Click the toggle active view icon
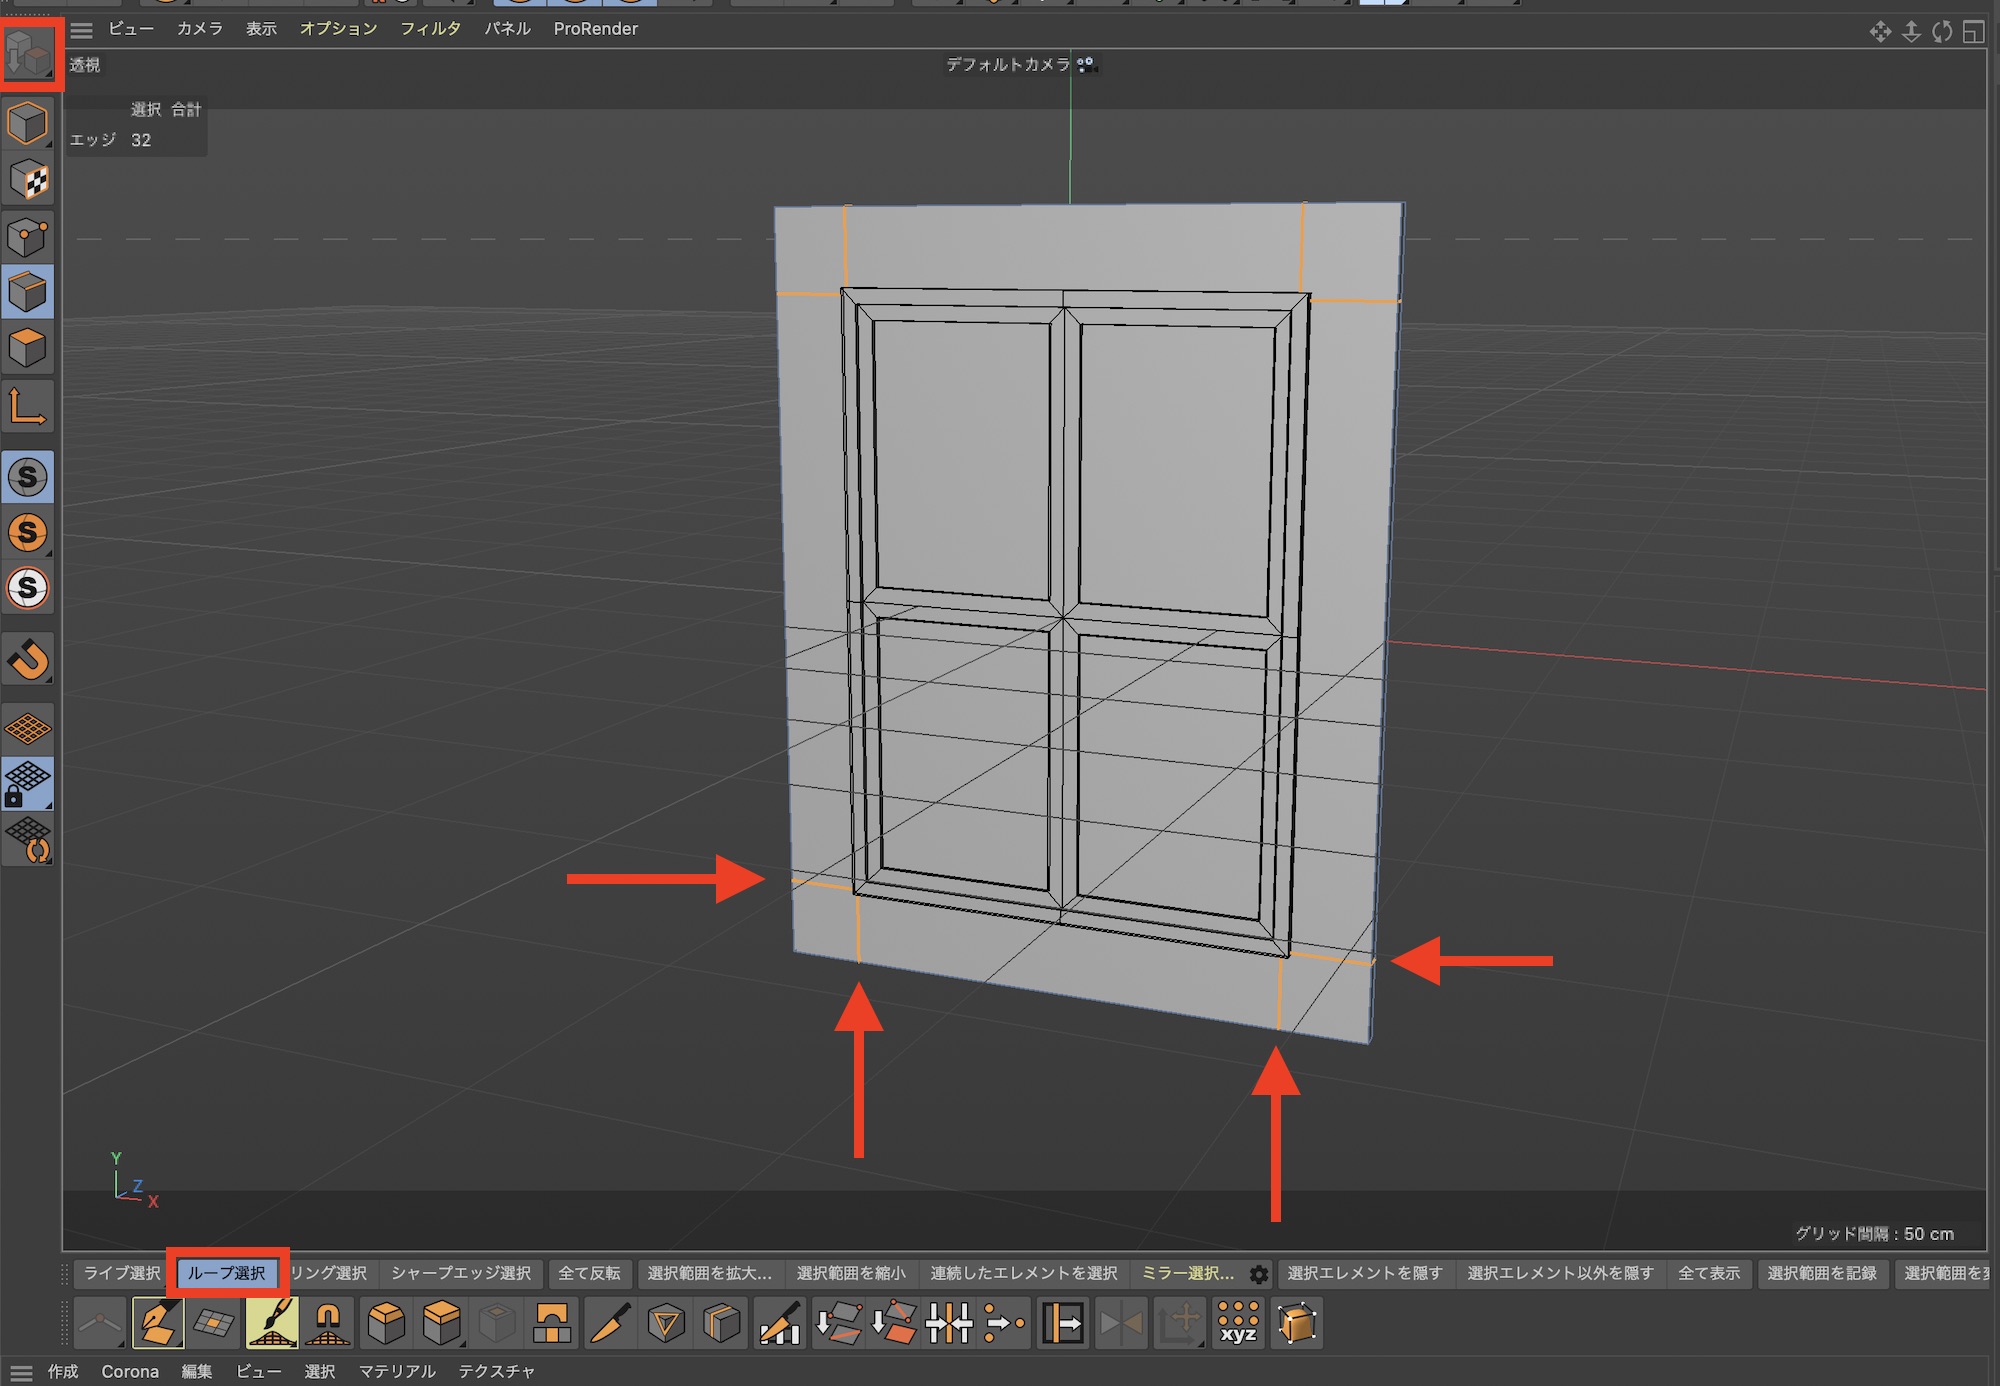Image resolution: width=2000 pixels, height=1386 pixels. [x=1973, y=32]
